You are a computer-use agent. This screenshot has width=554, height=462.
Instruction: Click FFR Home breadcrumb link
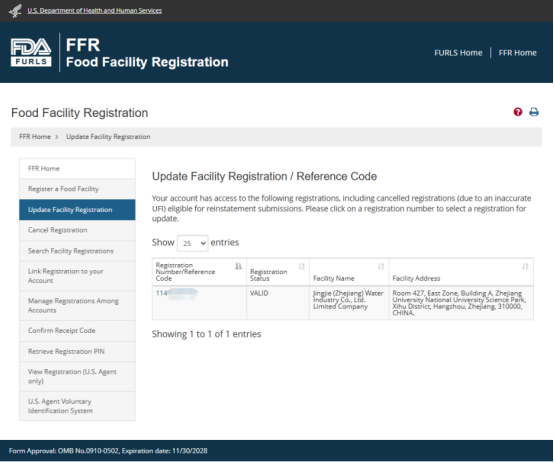pos(35,137)
